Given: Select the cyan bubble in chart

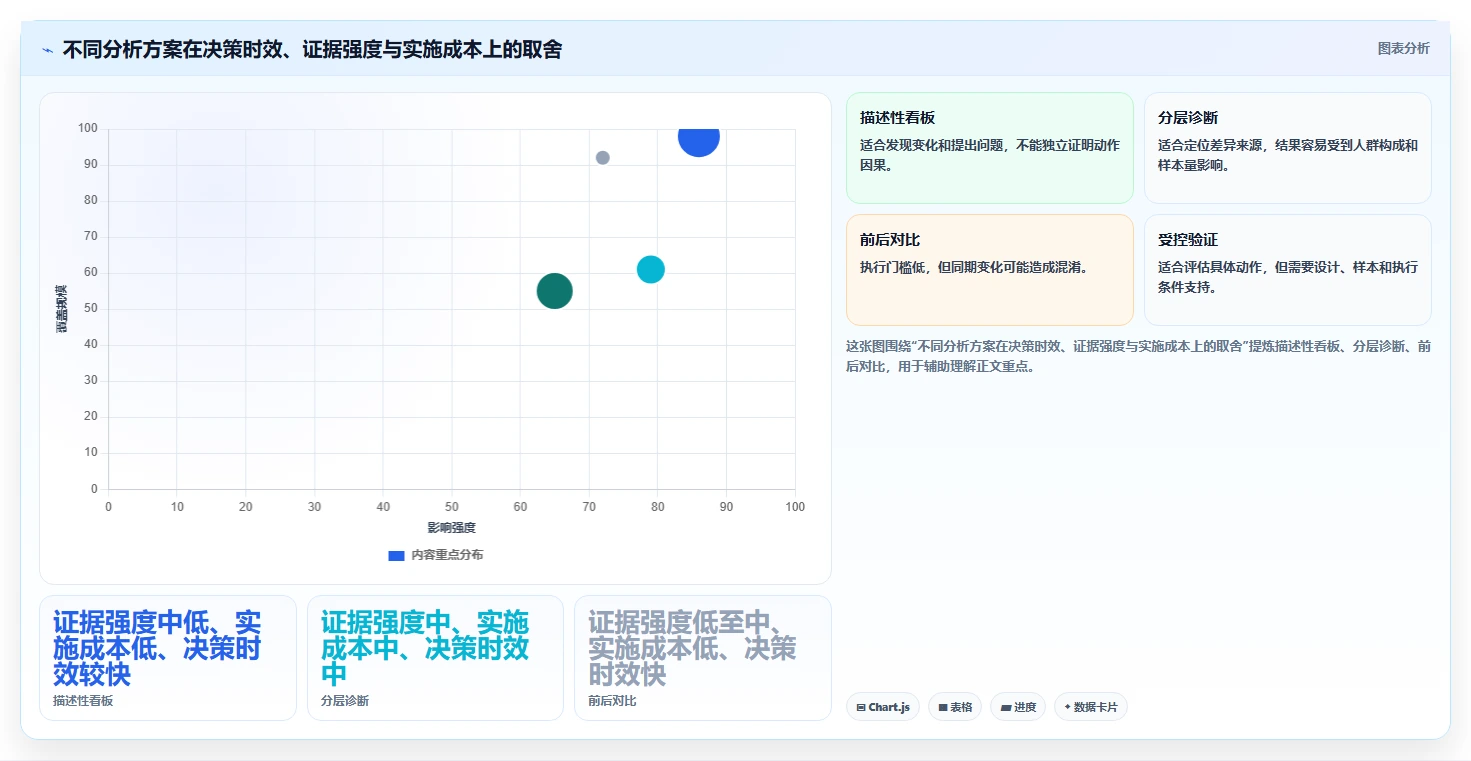Looking at the screenshot, I should (651, 269).
